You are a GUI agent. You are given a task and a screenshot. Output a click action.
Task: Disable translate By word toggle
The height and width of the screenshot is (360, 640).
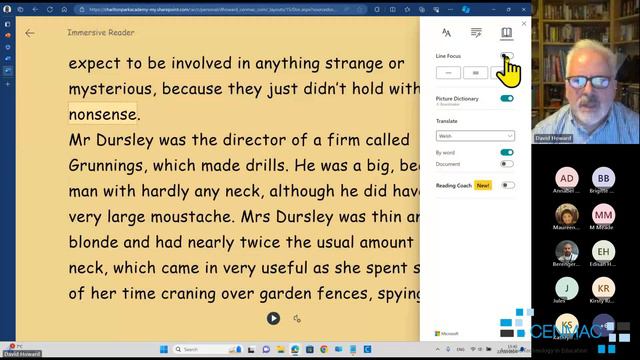pos(507,152)
